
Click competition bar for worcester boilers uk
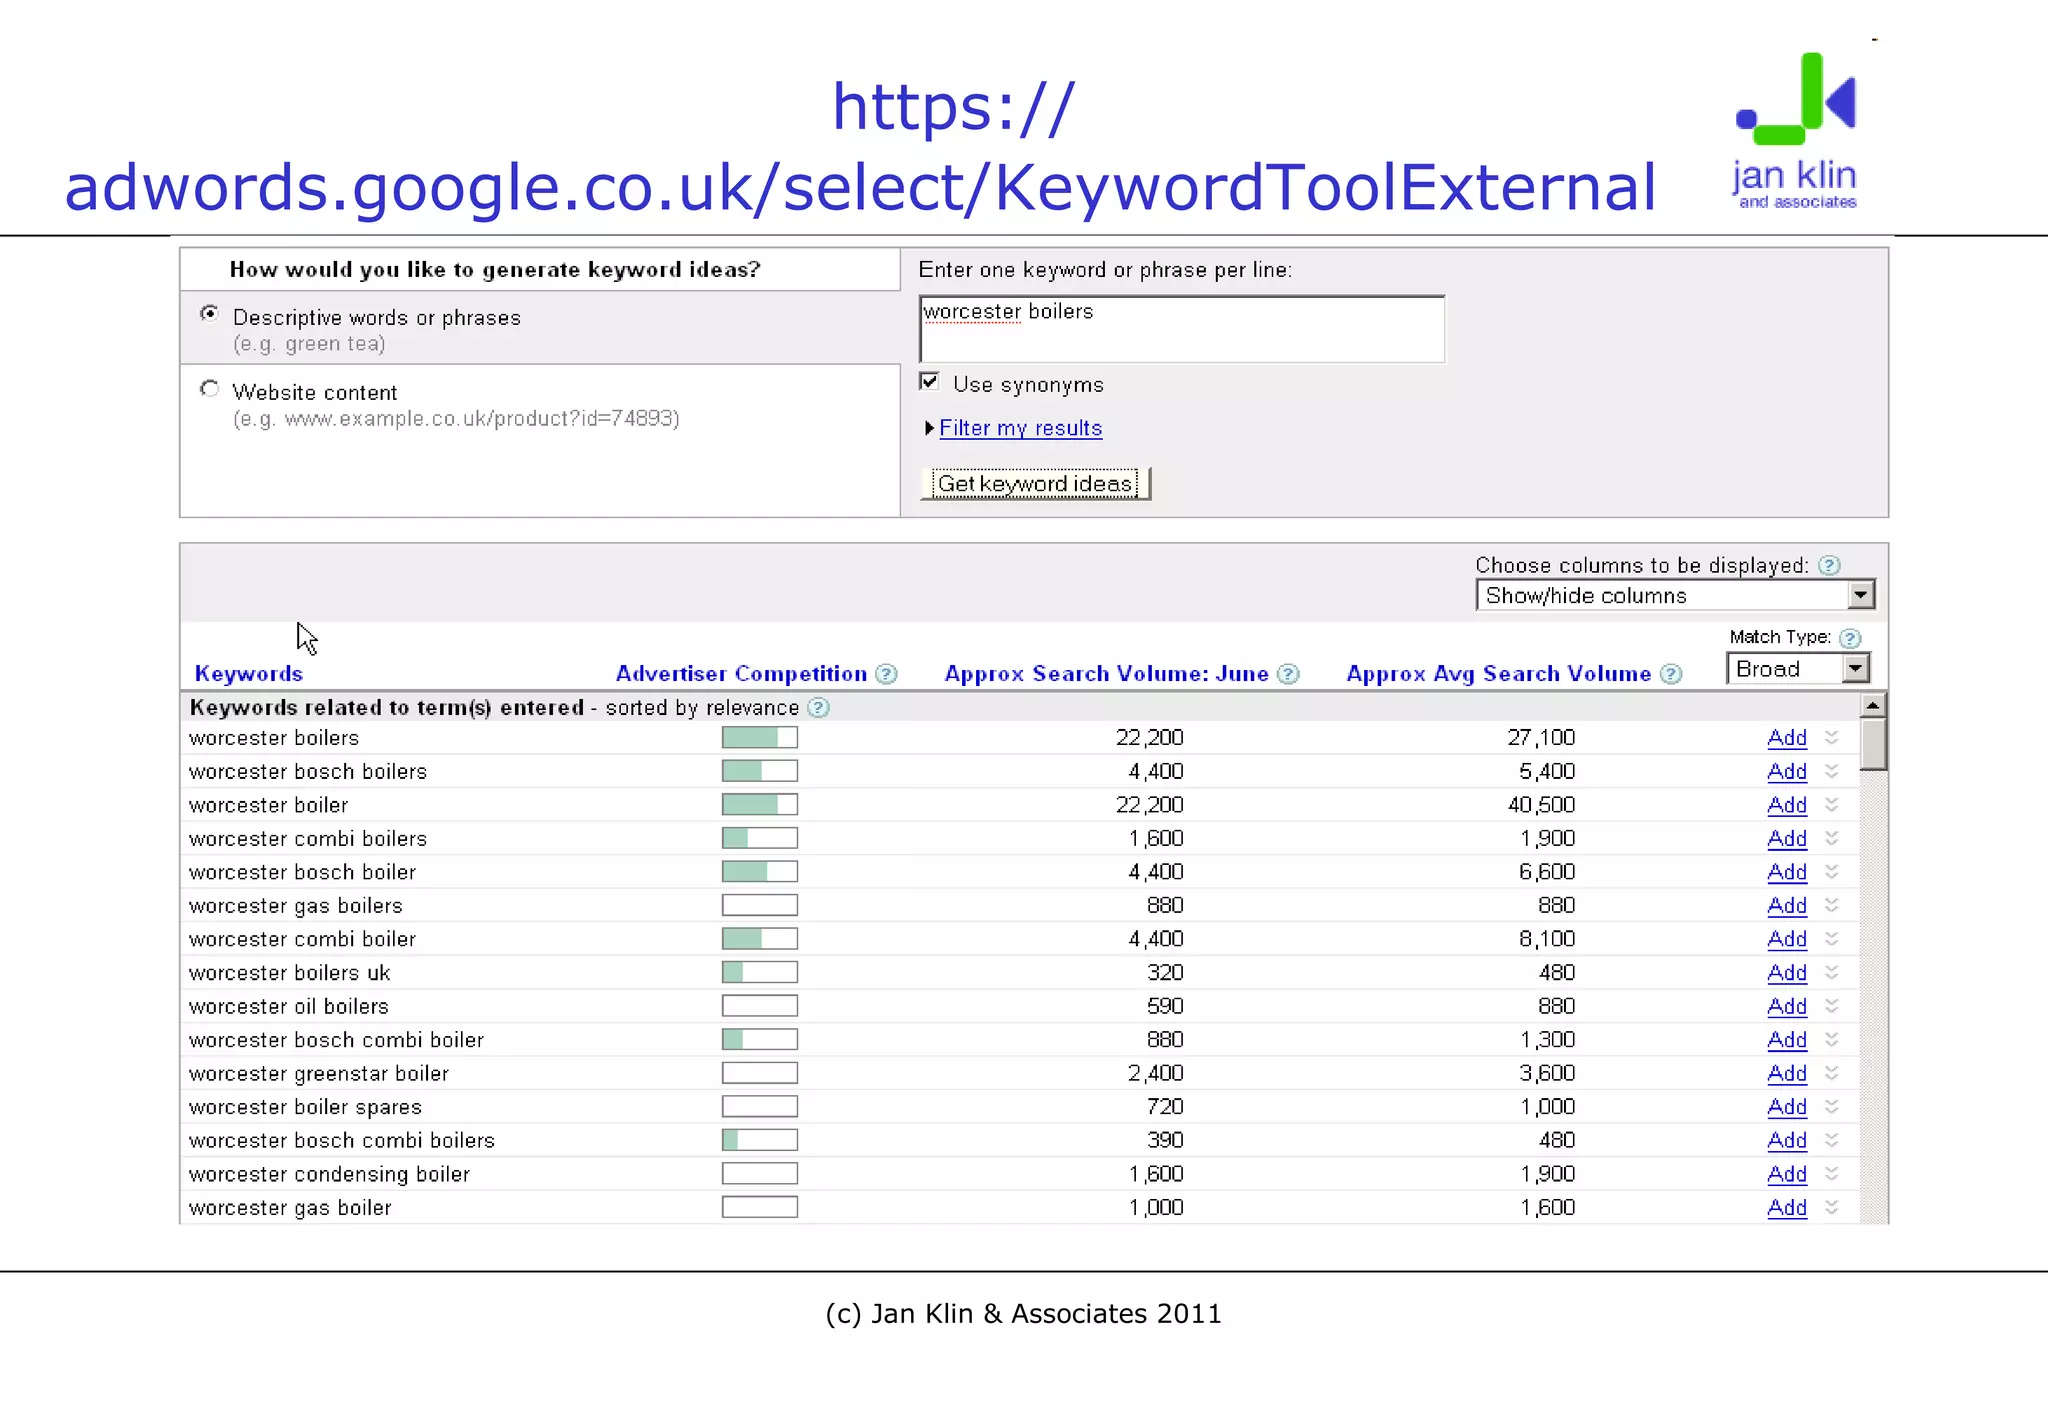[x=760, y=972]
